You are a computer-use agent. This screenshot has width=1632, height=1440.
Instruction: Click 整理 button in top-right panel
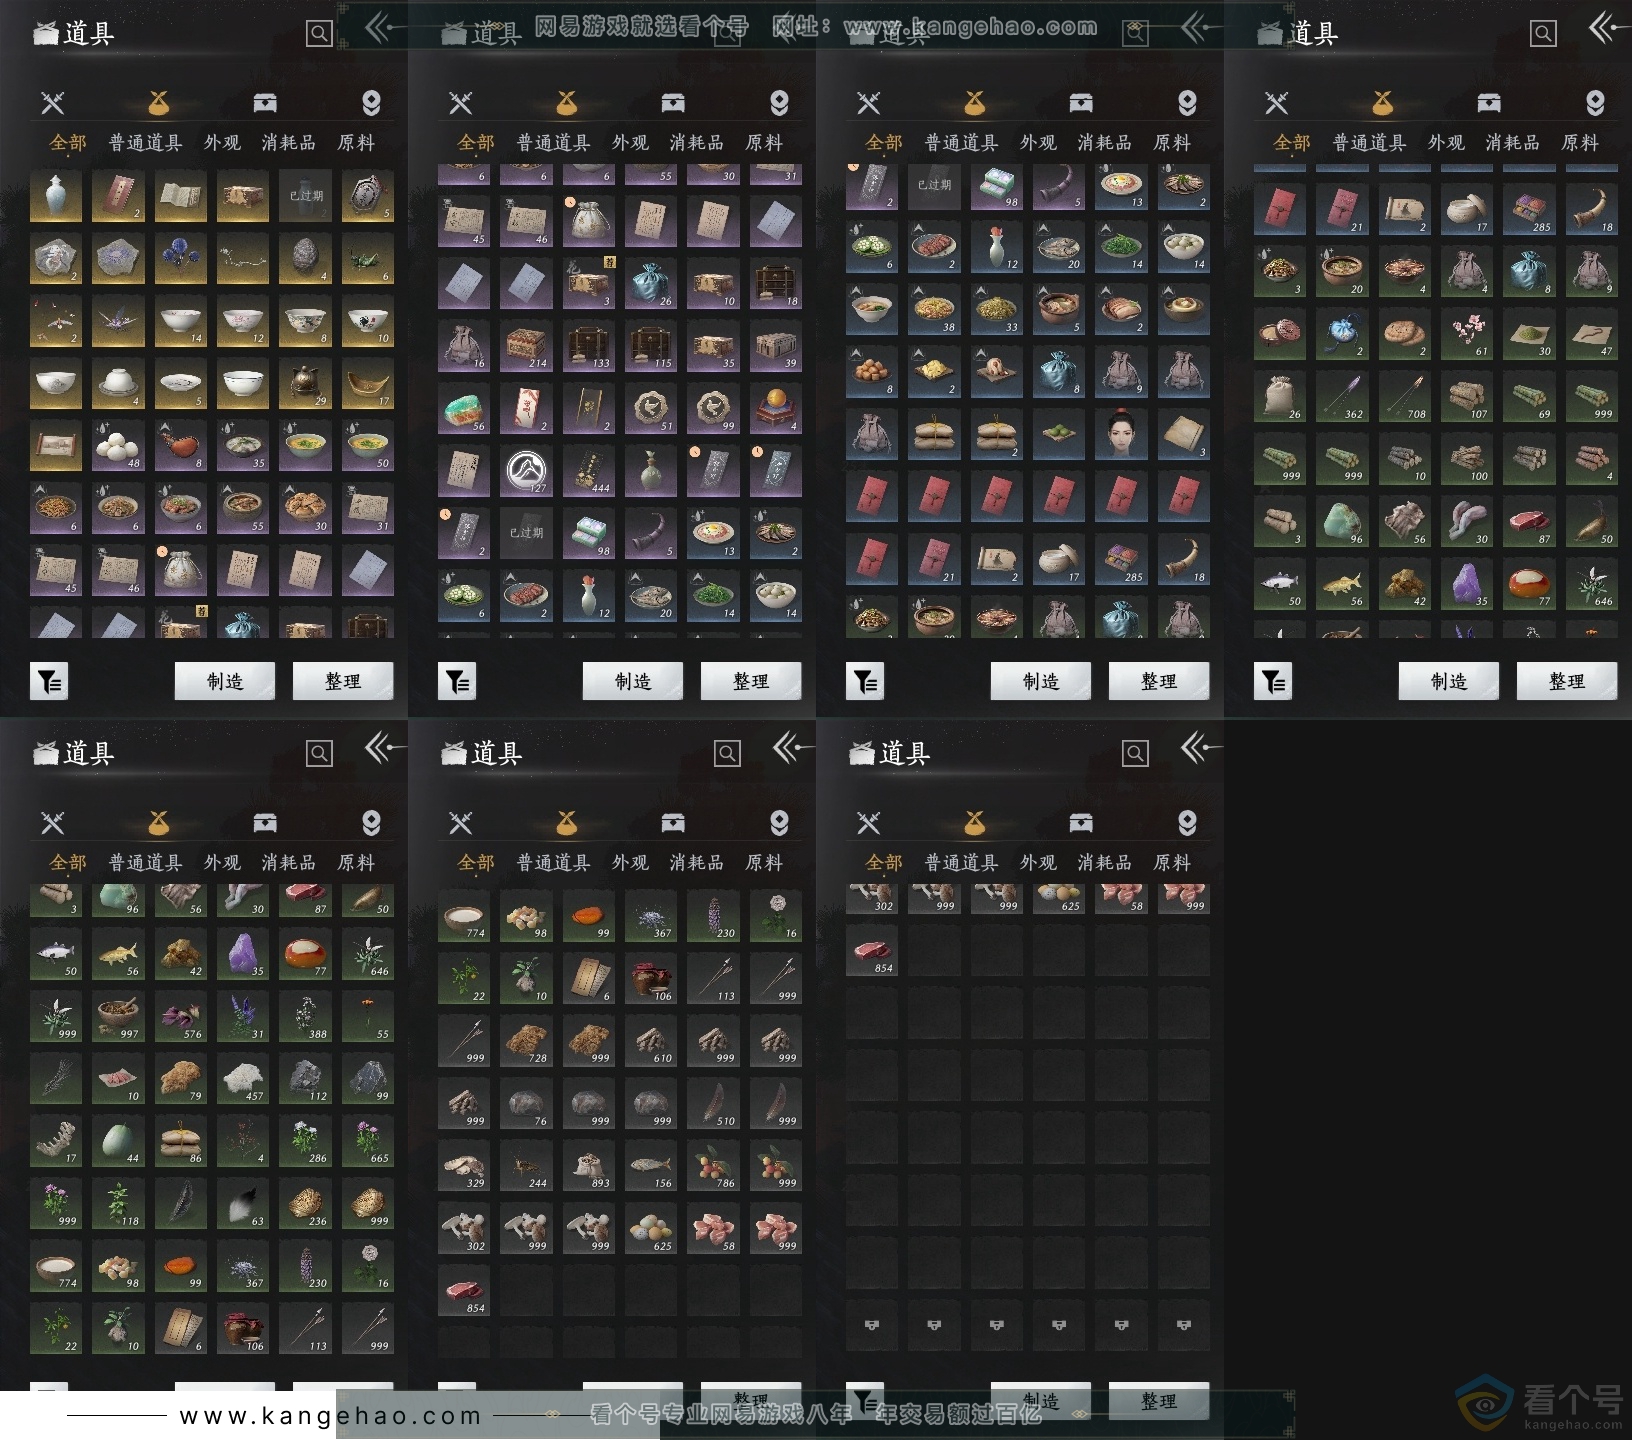[x=1567, y=681]
